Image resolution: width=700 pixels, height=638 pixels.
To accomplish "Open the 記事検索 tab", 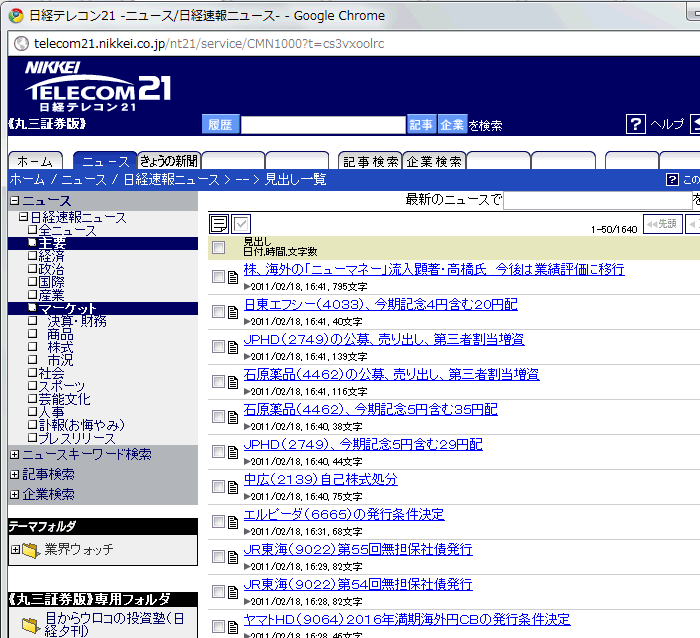I will pos(370,161).
